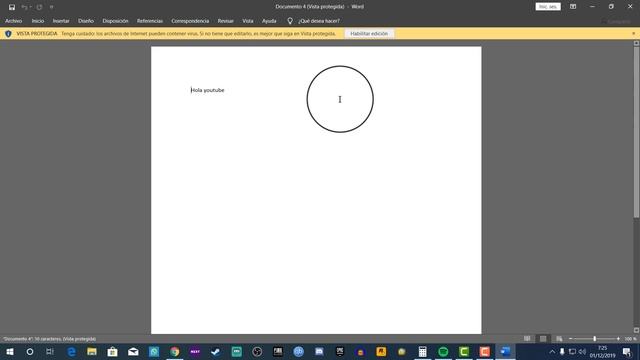Open the Undo history dropdown arrow
Viewport: 640px width, 360px height.
31,7
